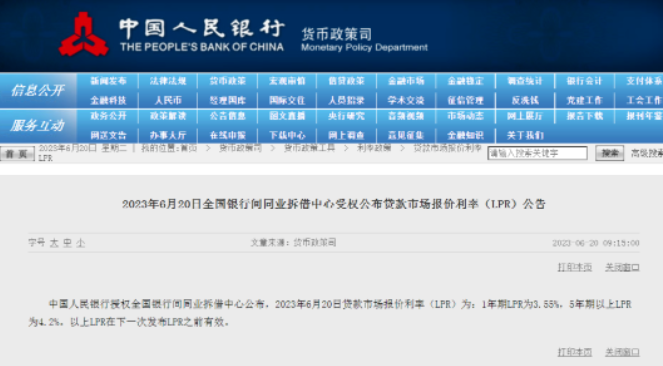Click top 关闭窗口 close window link
Image resolution: width=663 pixels, height=366 pixels.
[622, 267]
